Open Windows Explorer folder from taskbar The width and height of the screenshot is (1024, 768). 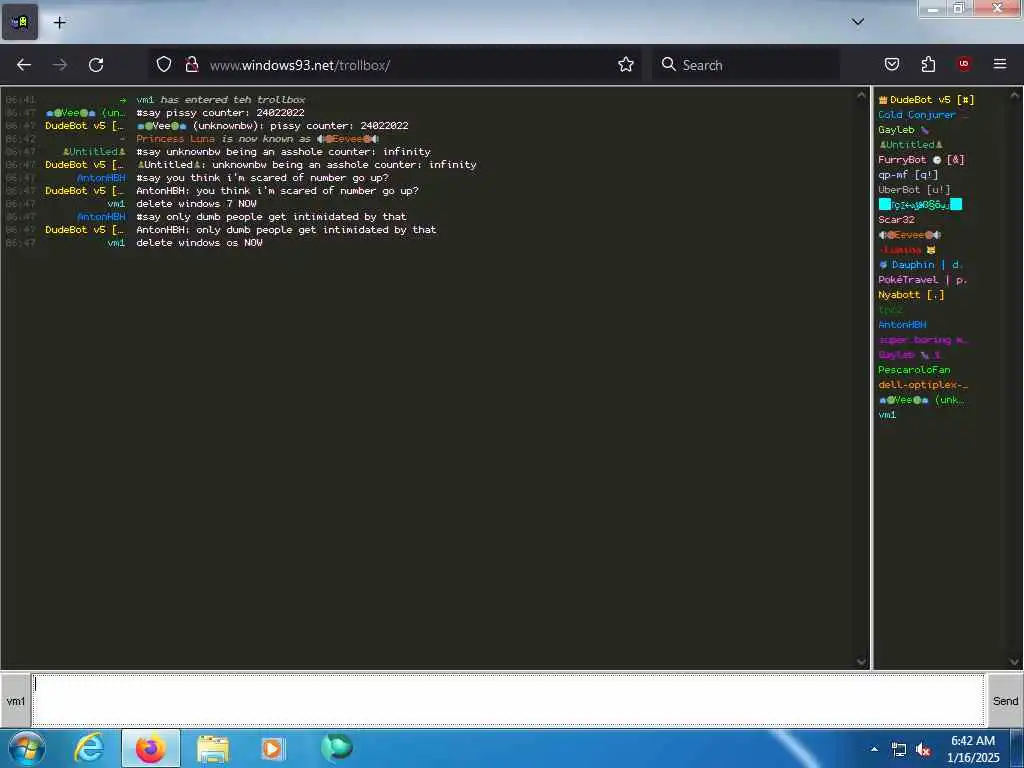click(x=213, y=748)
